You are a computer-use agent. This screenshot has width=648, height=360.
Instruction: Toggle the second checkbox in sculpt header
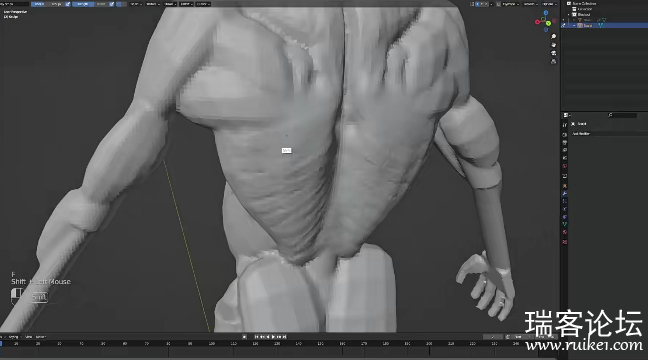pos(112,4)
